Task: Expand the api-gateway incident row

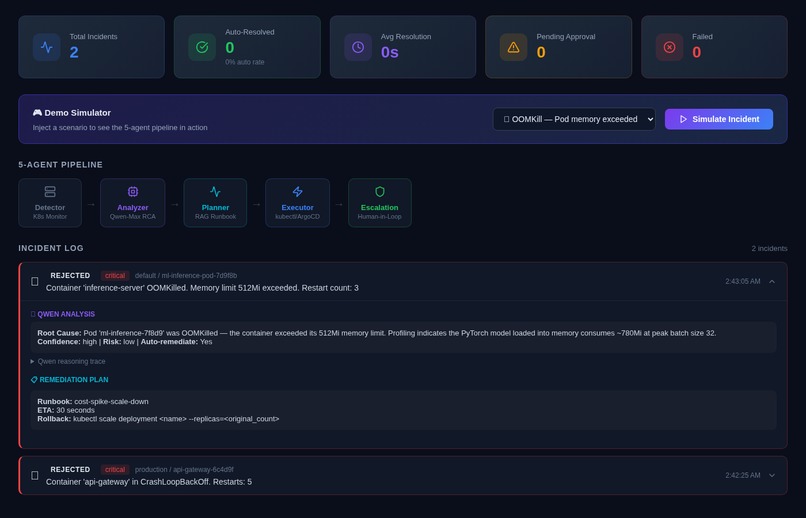Action: [x=772, y=475]
